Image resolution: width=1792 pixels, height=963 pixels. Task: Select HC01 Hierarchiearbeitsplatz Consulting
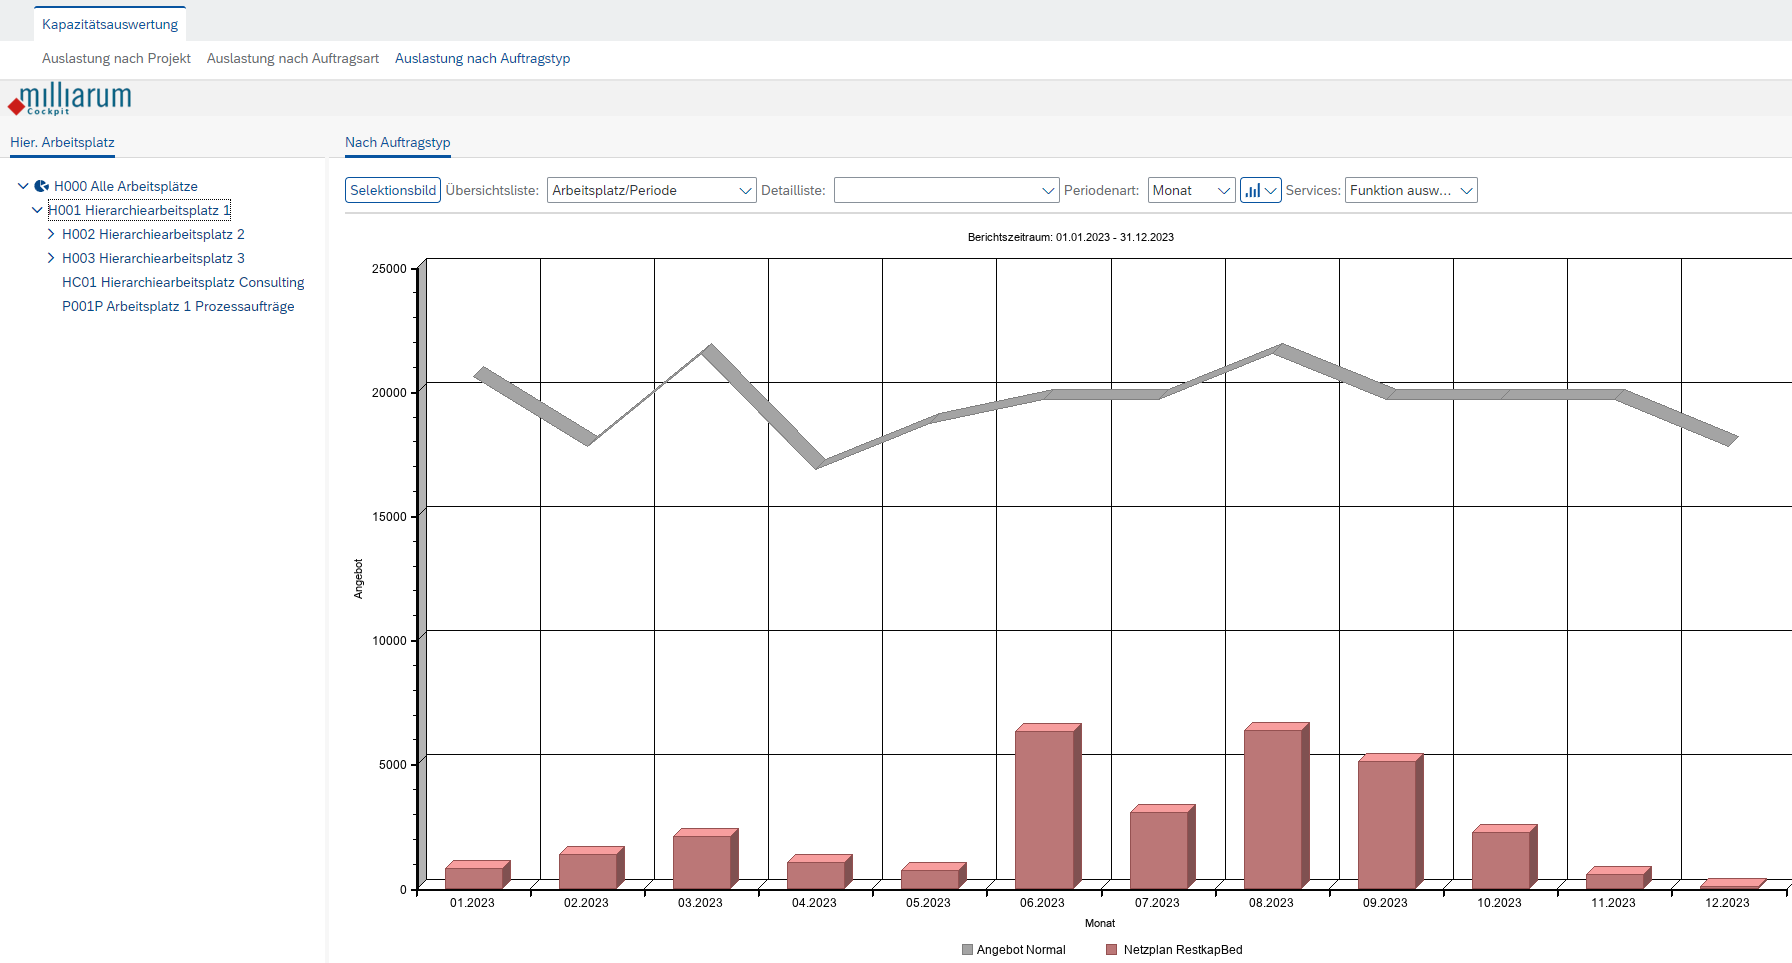pos(183,282)
